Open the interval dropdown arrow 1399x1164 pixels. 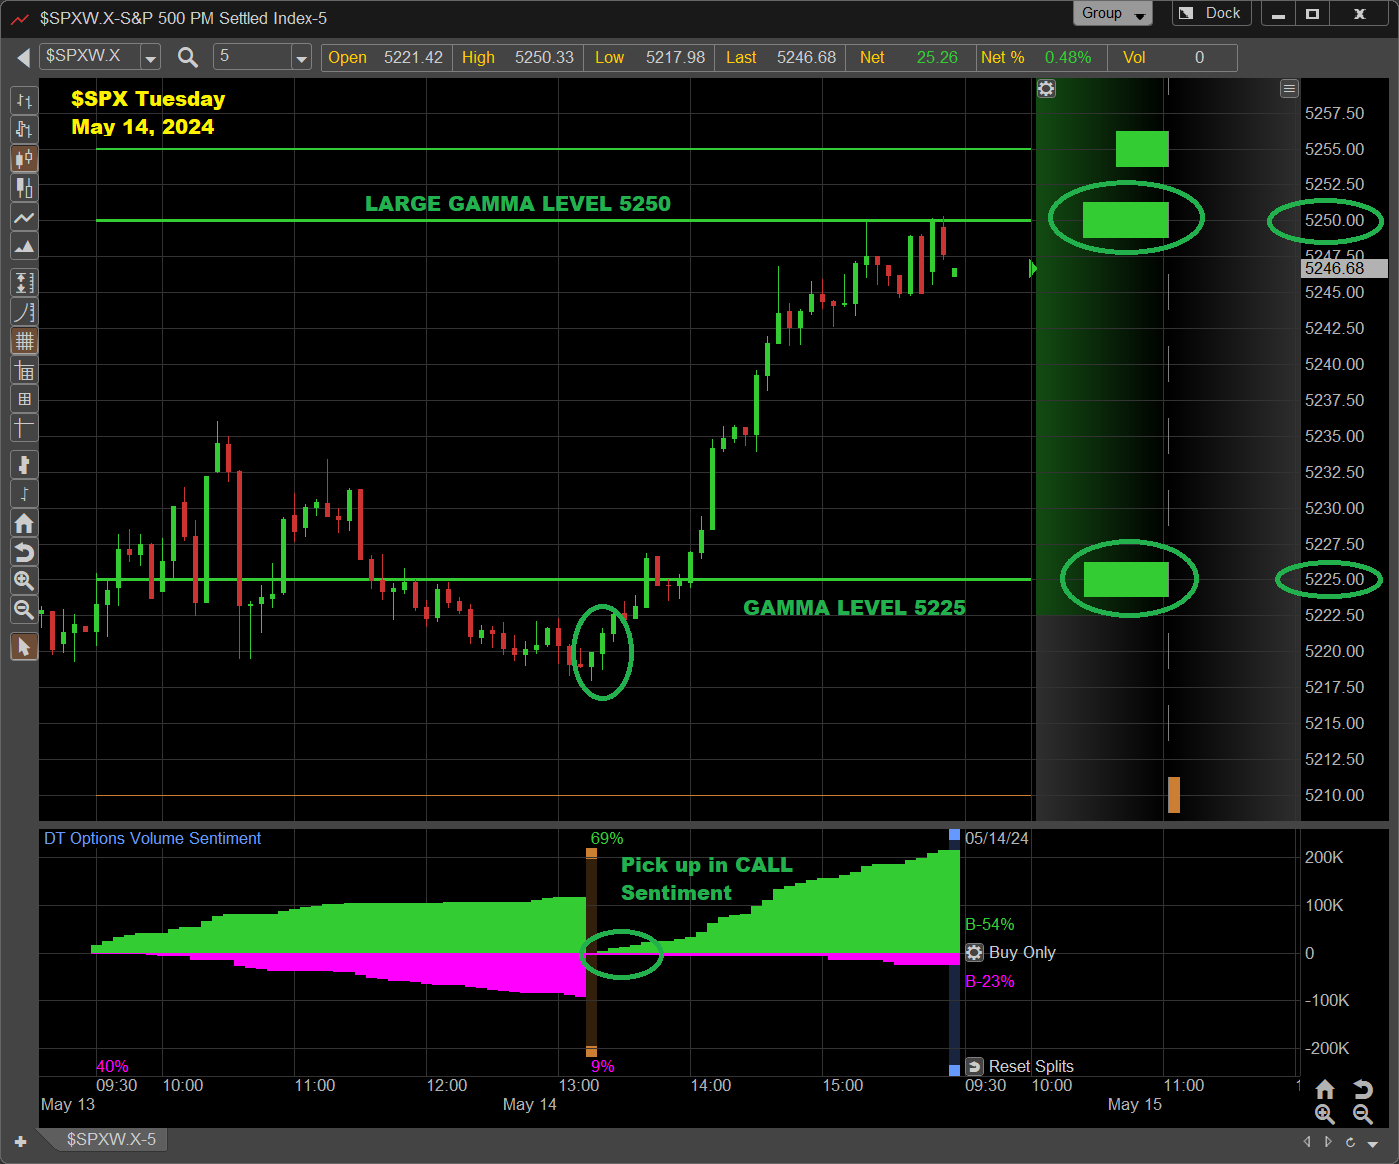click(301, 58)
